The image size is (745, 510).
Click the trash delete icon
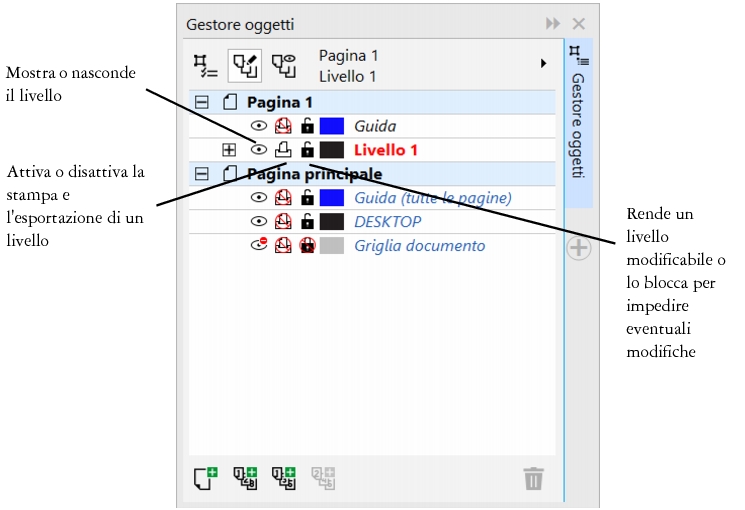[x=534, y=479]
